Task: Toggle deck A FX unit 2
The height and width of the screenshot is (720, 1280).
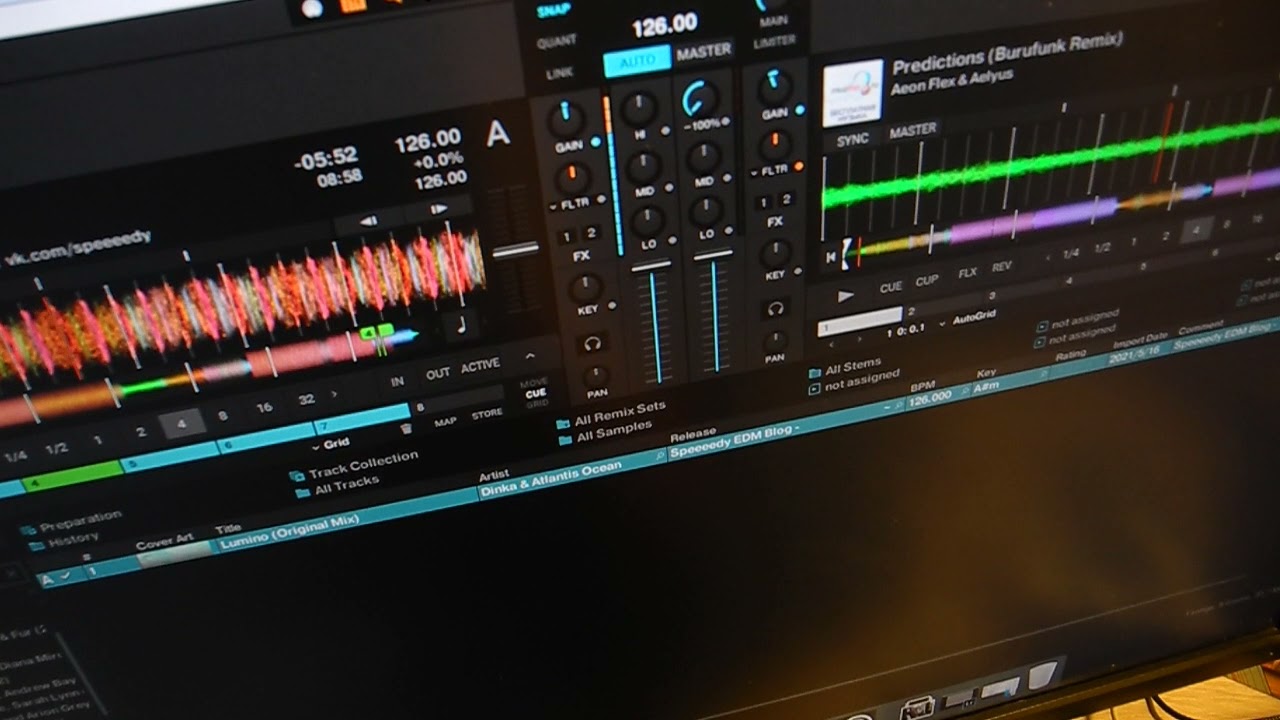Action: [591, 232]
